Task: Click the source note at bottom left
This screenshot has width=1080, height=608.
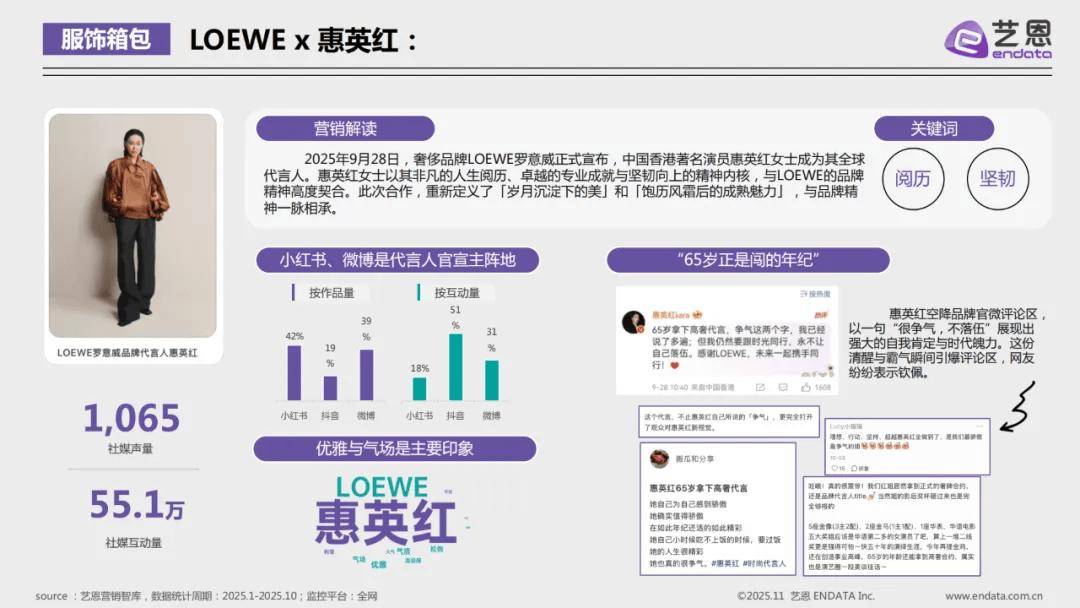Action: click(207, 596)
